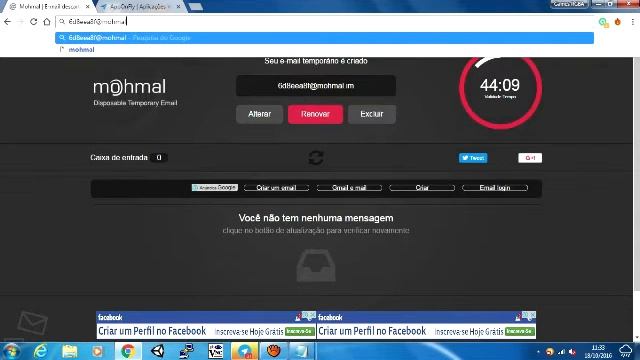Close the Mohmal browser tab
This screenshot has height=360, width=640.
[87, 7]
